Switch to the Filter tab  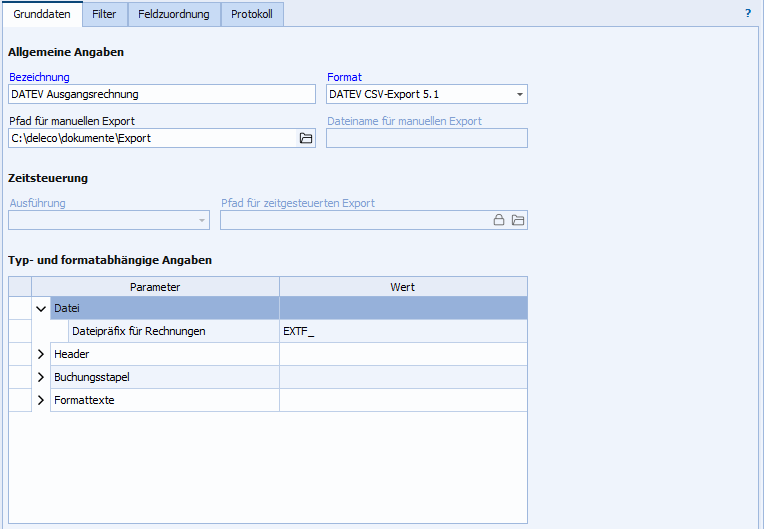point(104,14)
